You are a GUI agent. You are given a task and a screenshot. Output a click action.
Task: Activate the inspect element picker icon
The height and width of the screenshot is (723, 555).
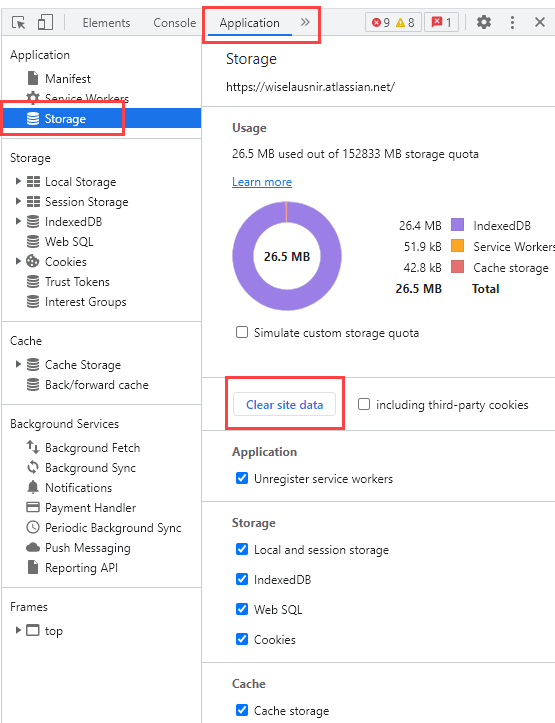click(x=19, y=22)
